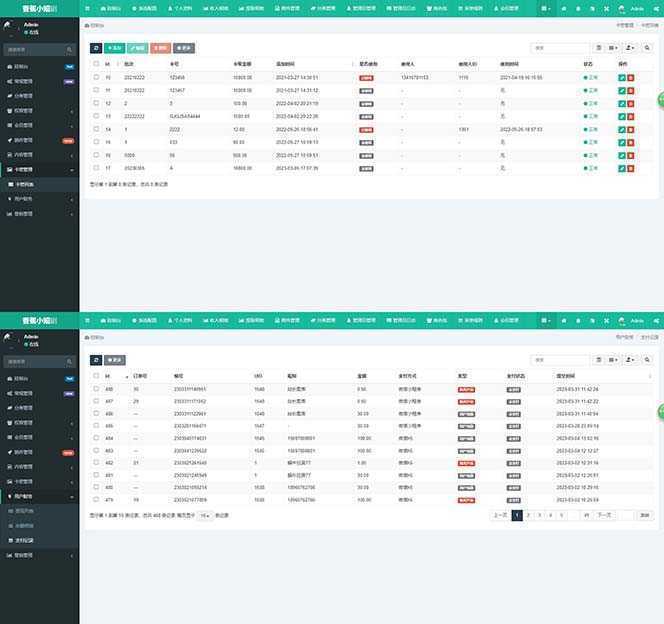Click refresh icon above the top card table
Viewport: 664px width, 624px height.
(96, 48)
